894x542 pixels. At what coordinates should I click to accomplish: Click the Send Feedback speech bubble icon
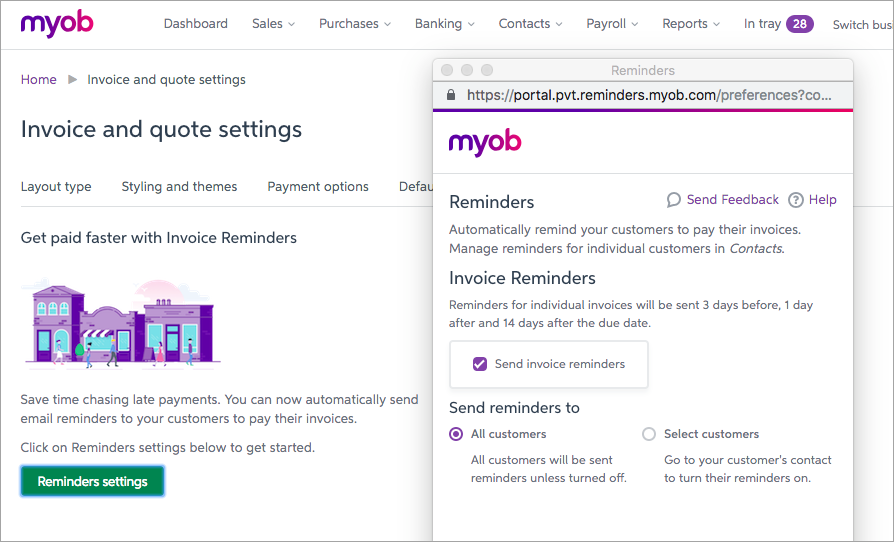[x=674, y=199]
